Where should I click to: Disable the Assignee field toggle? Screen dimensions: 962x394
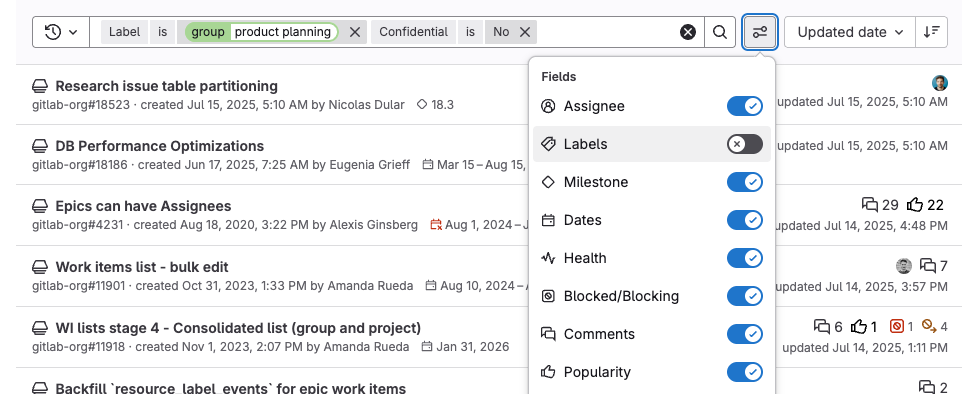point(745,106)
